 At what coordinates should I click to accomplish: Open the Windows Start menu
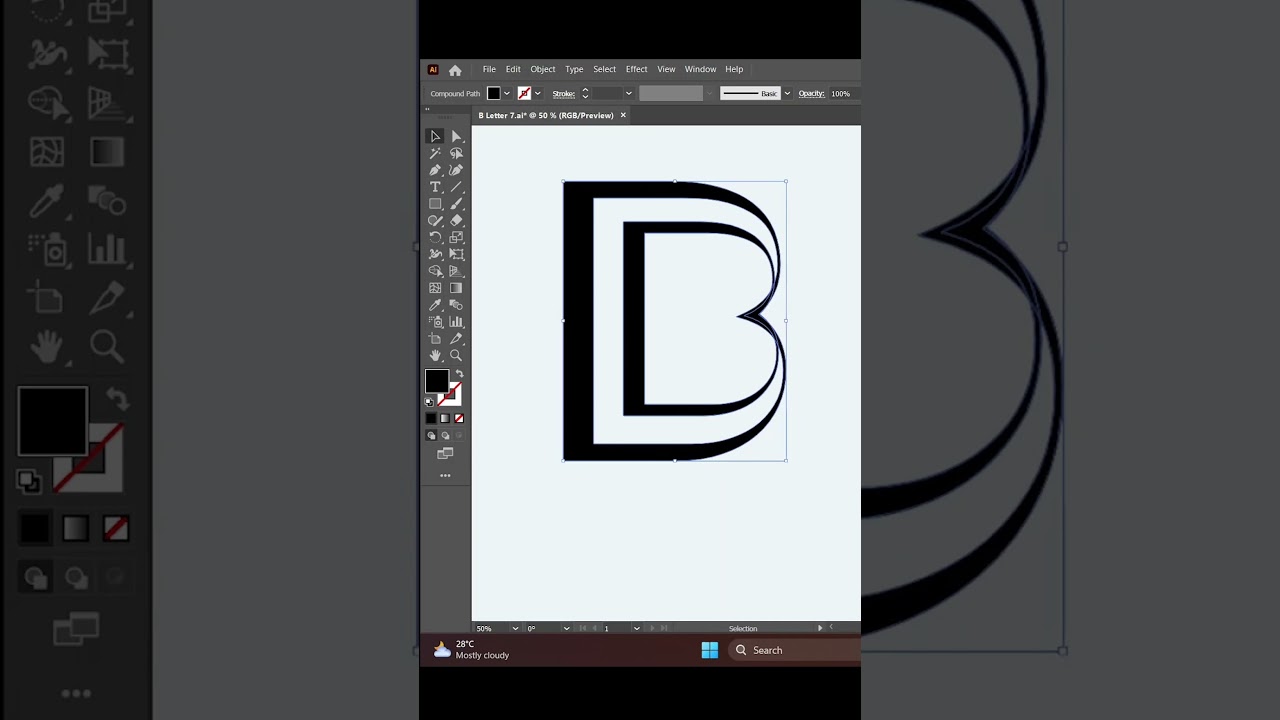pyautogui.click(x=709, y=650)
